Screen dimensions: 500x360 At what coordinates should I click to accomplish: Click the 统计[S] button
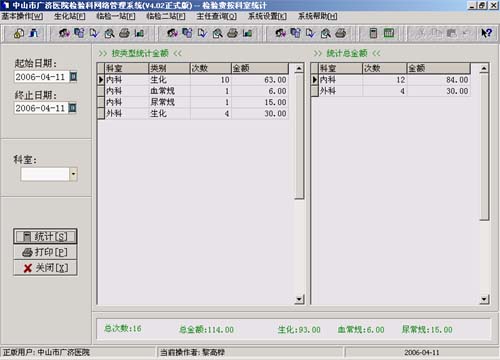45,236
